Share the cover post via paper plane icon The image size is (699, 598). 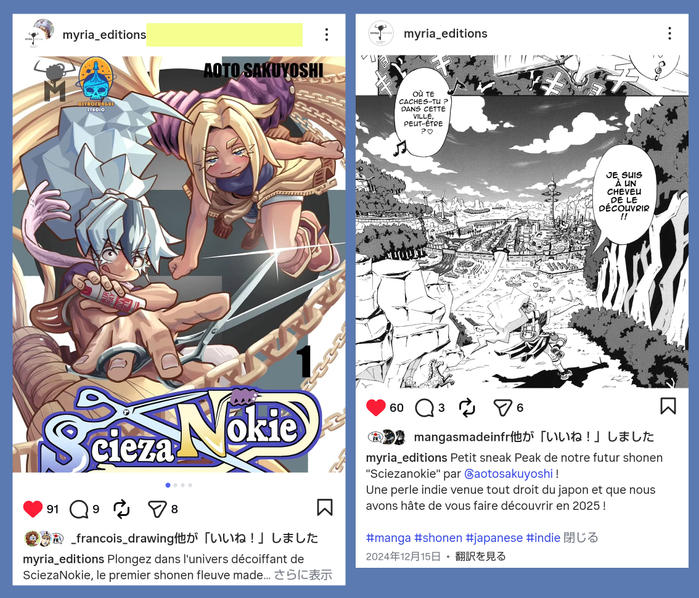tap(157, 509)
